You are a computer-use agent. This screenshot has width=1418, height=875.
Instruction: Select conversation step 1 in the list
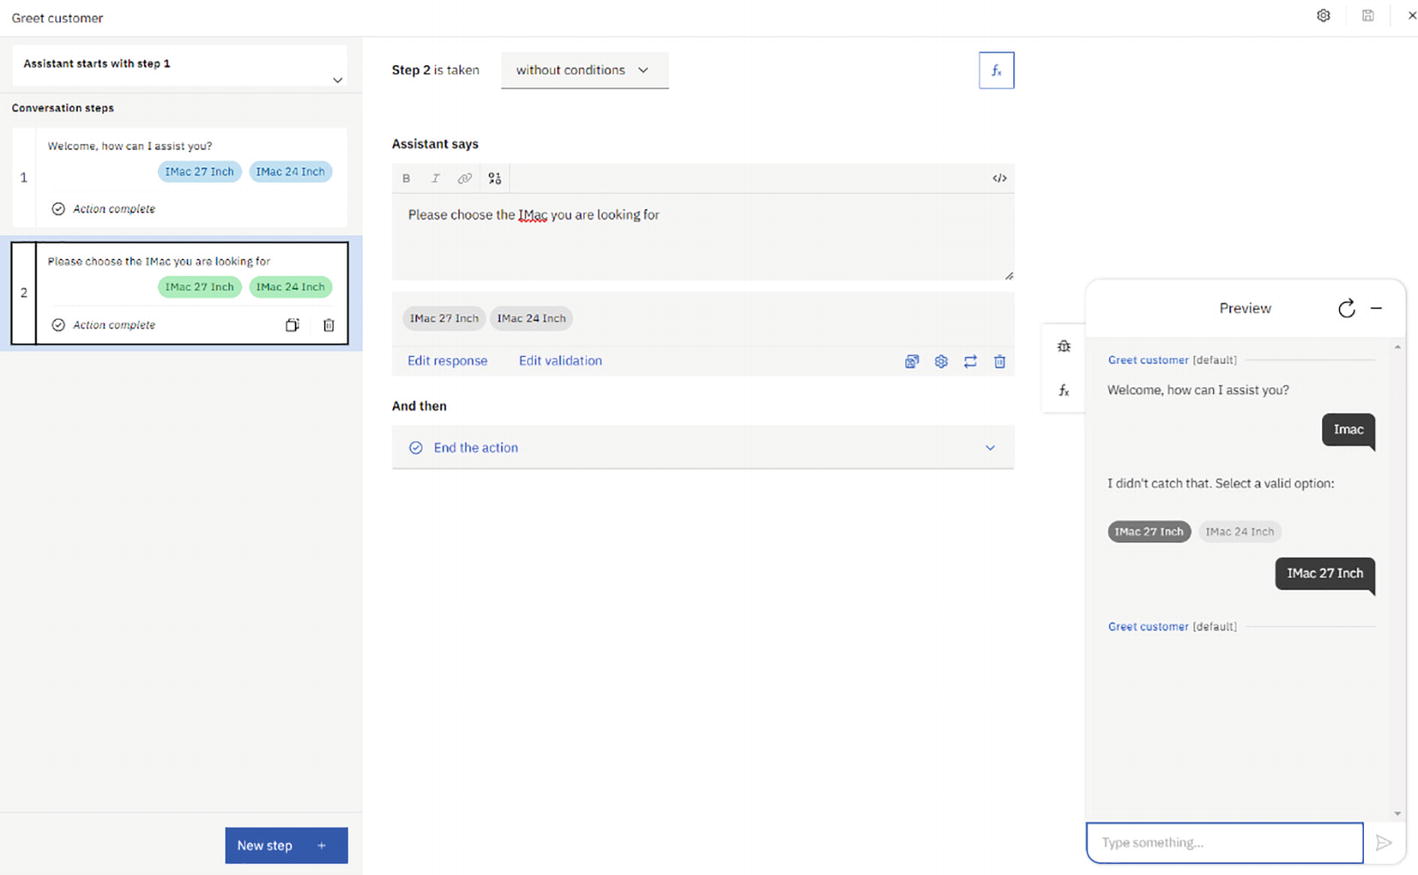coord(180,177)
